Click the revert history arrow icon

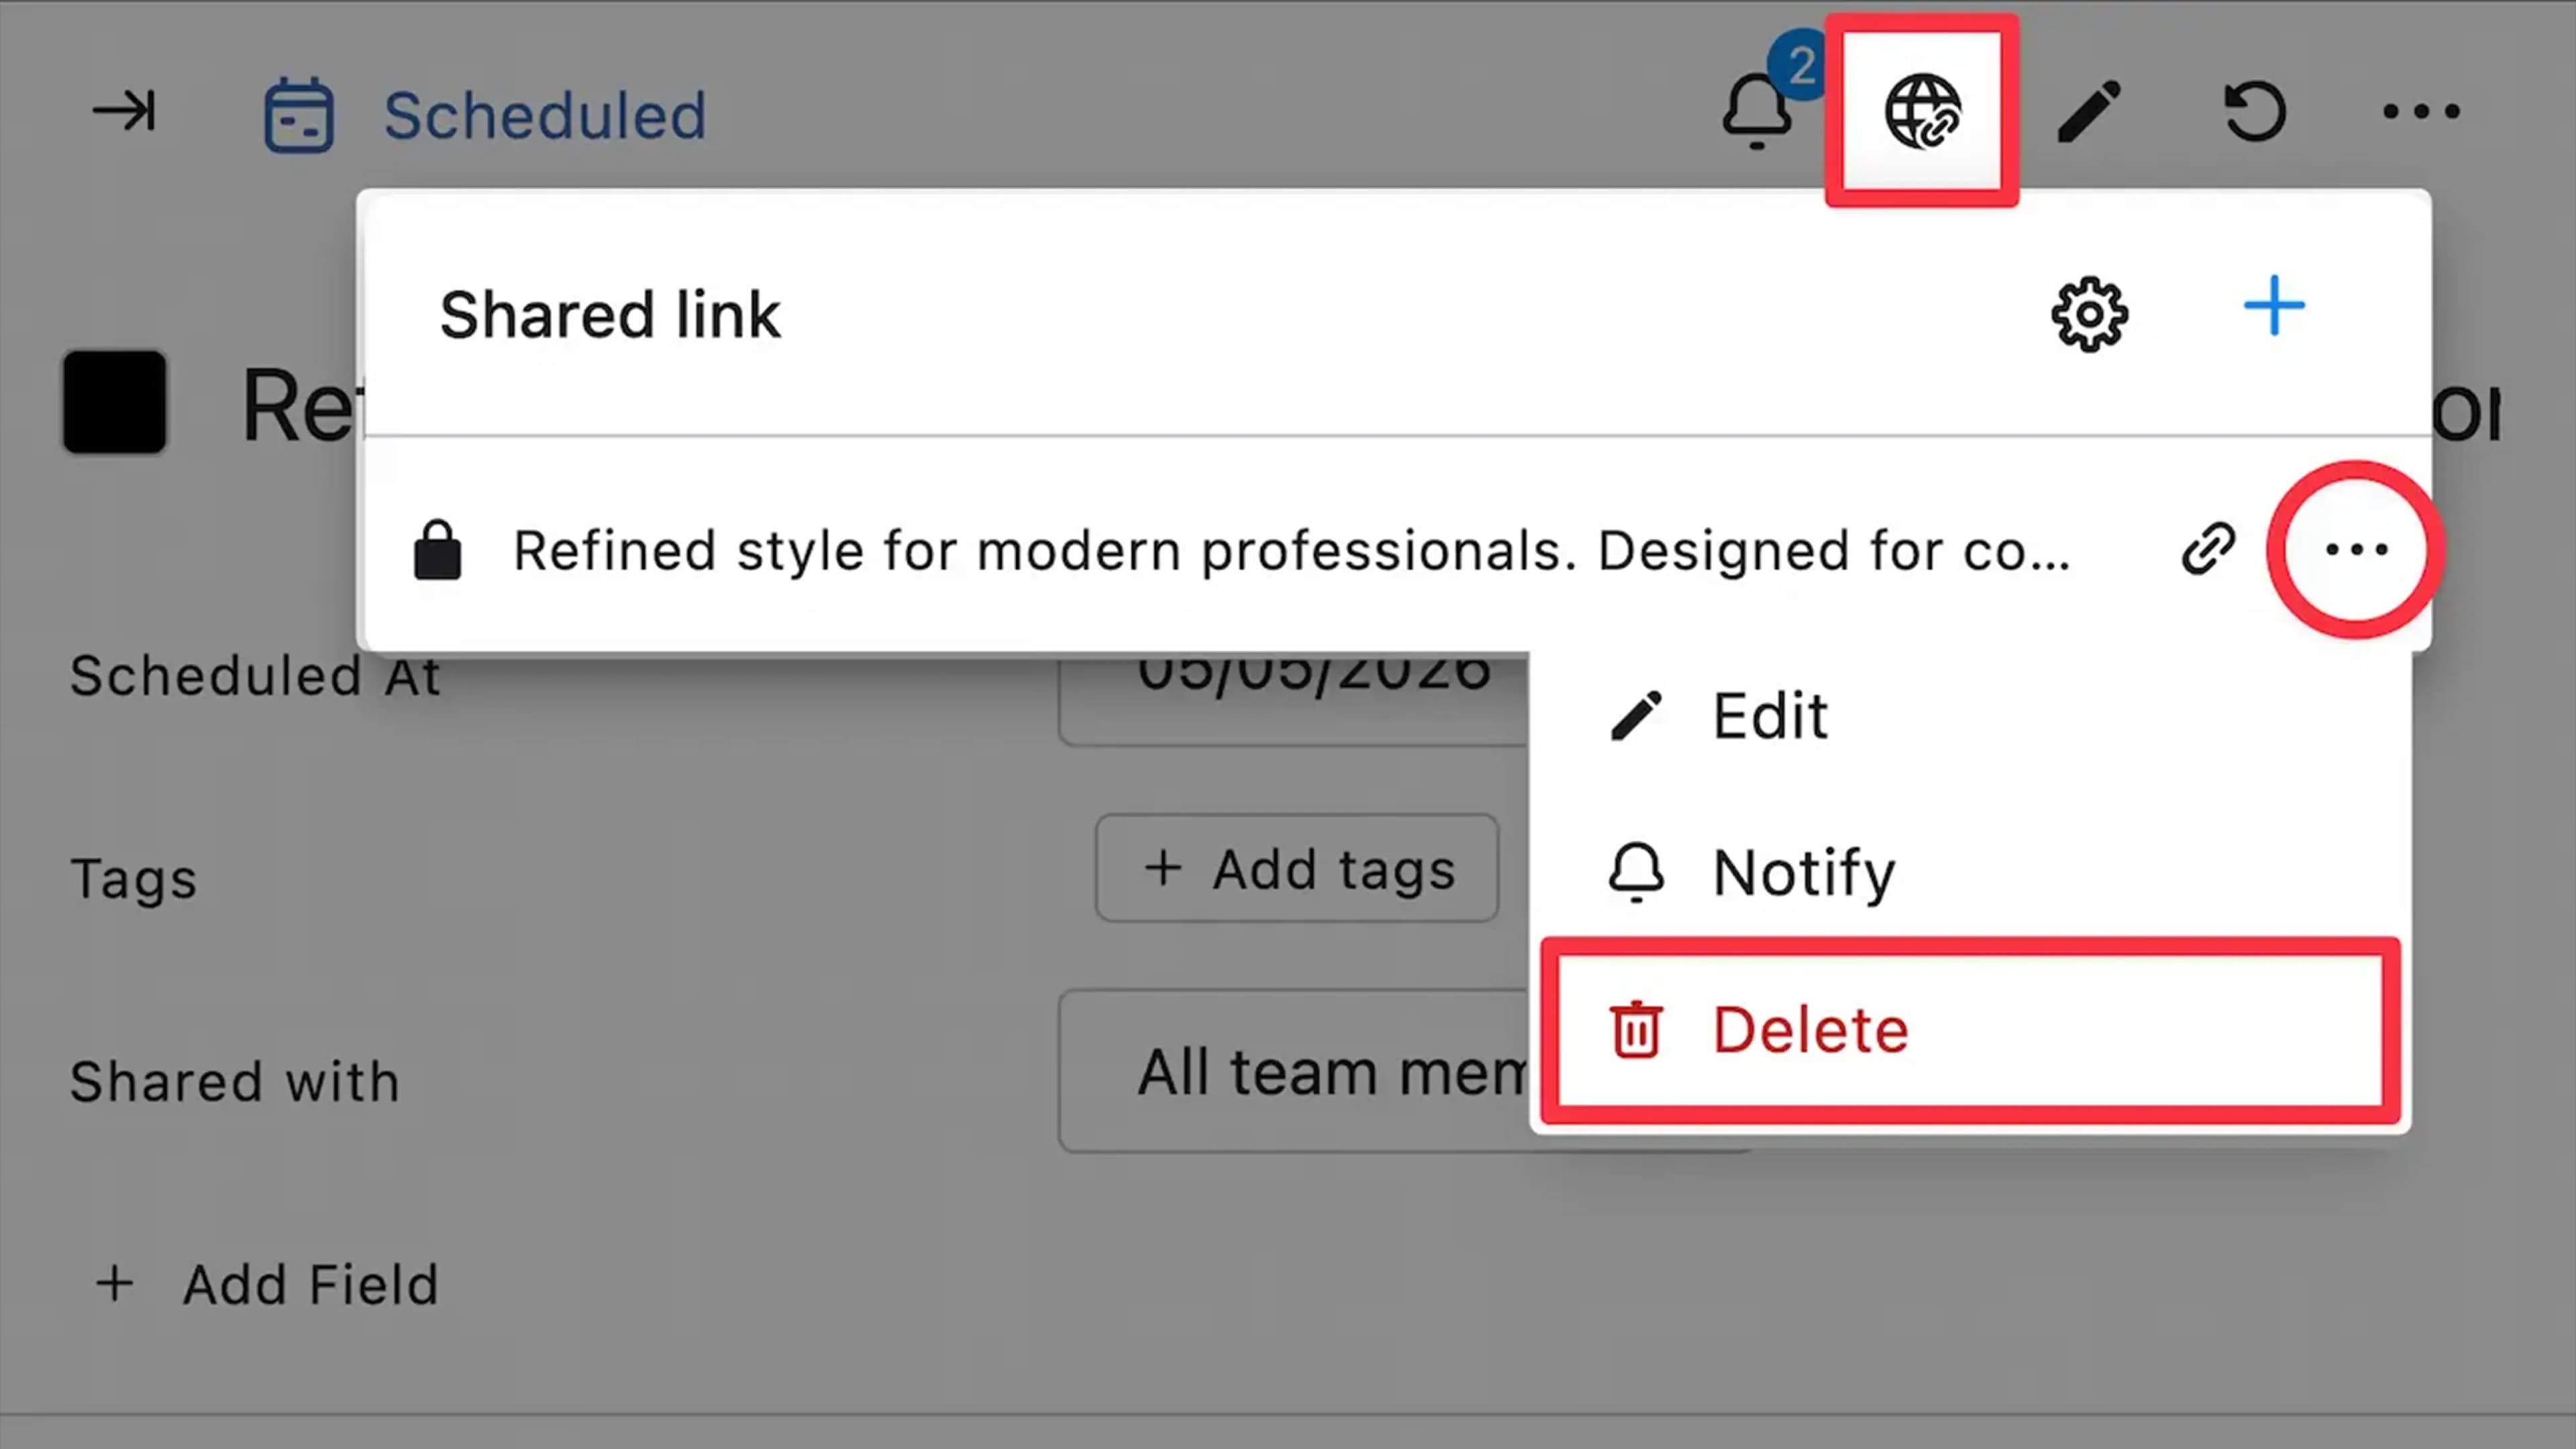pos(2255,111)
